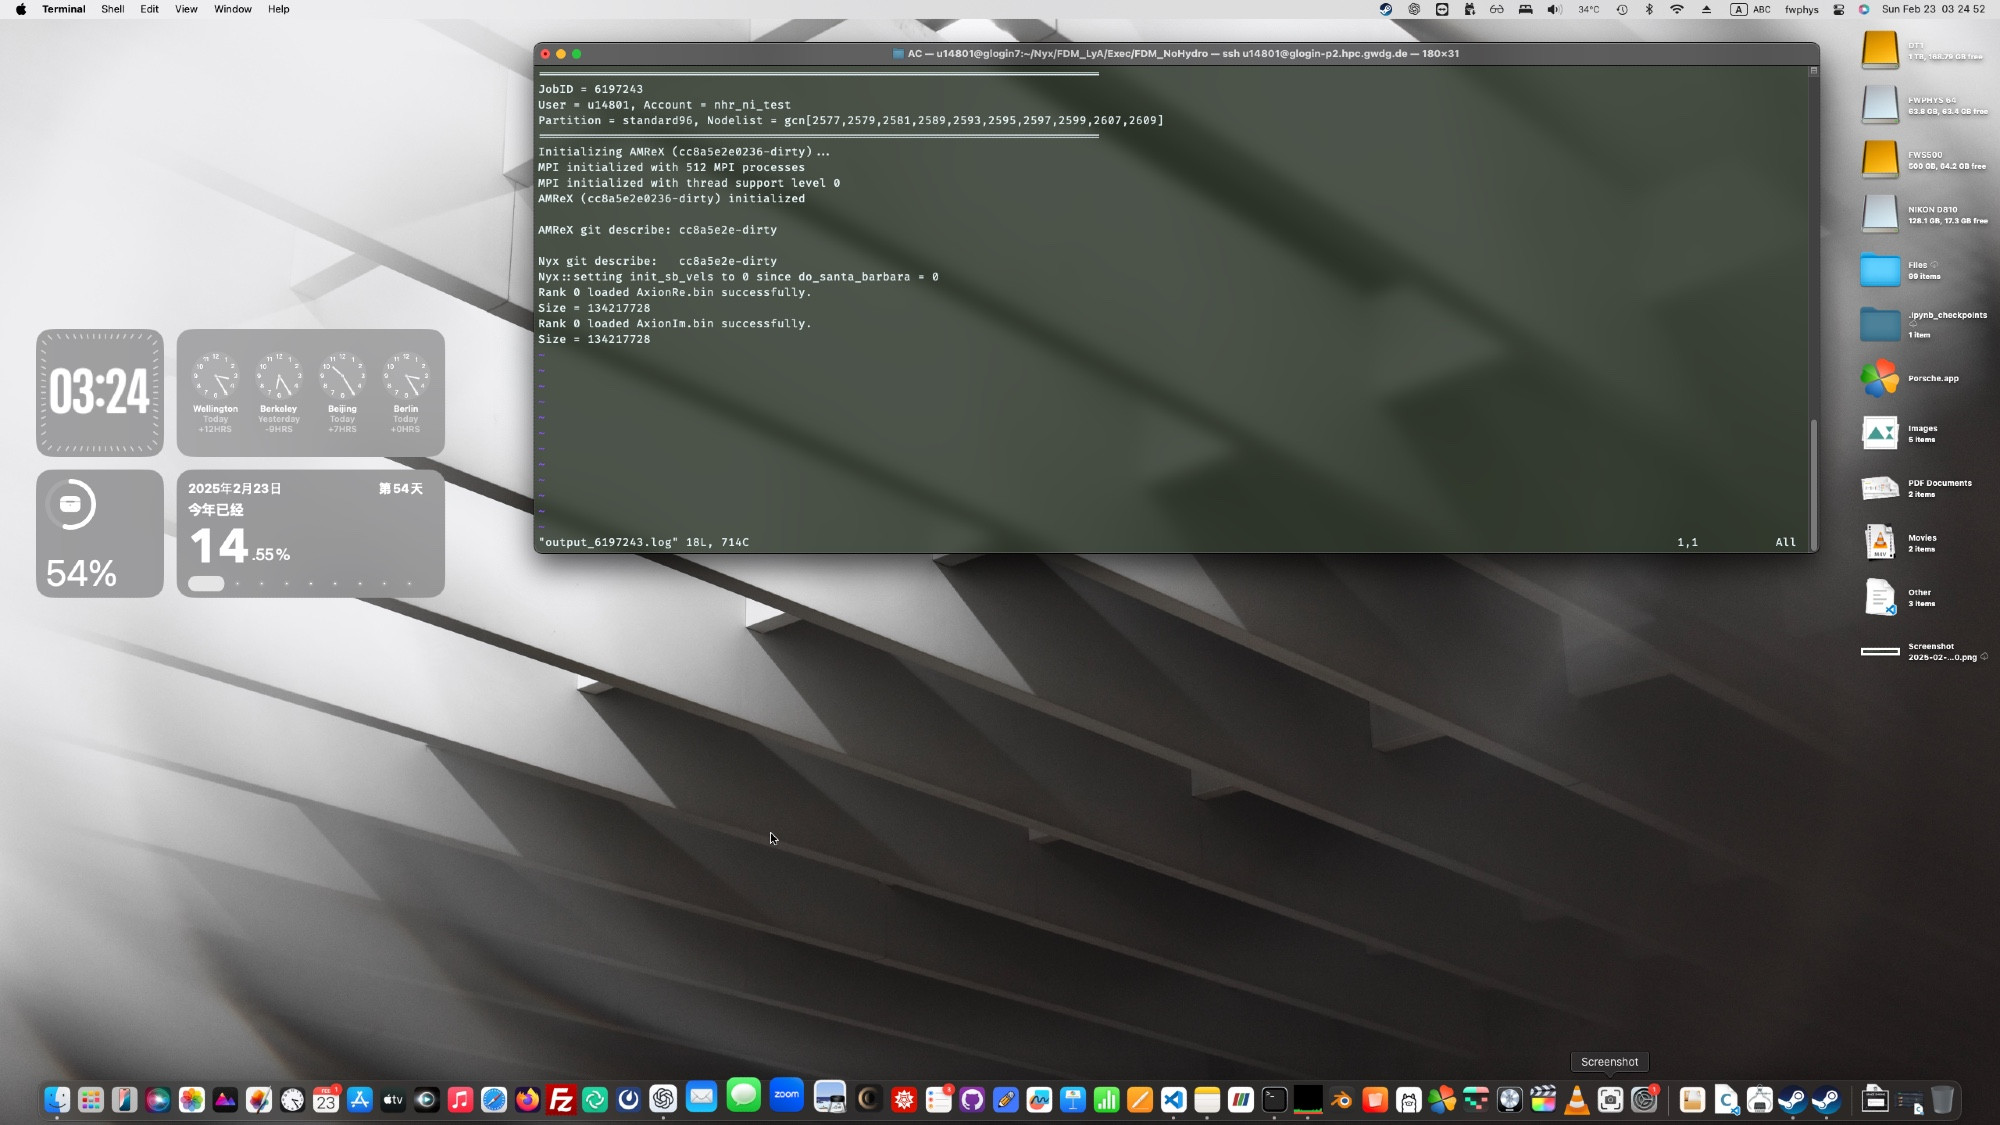Click the year progress bar in widget
This screenshot has height=1125, width=2000.
tap(300, 583)
